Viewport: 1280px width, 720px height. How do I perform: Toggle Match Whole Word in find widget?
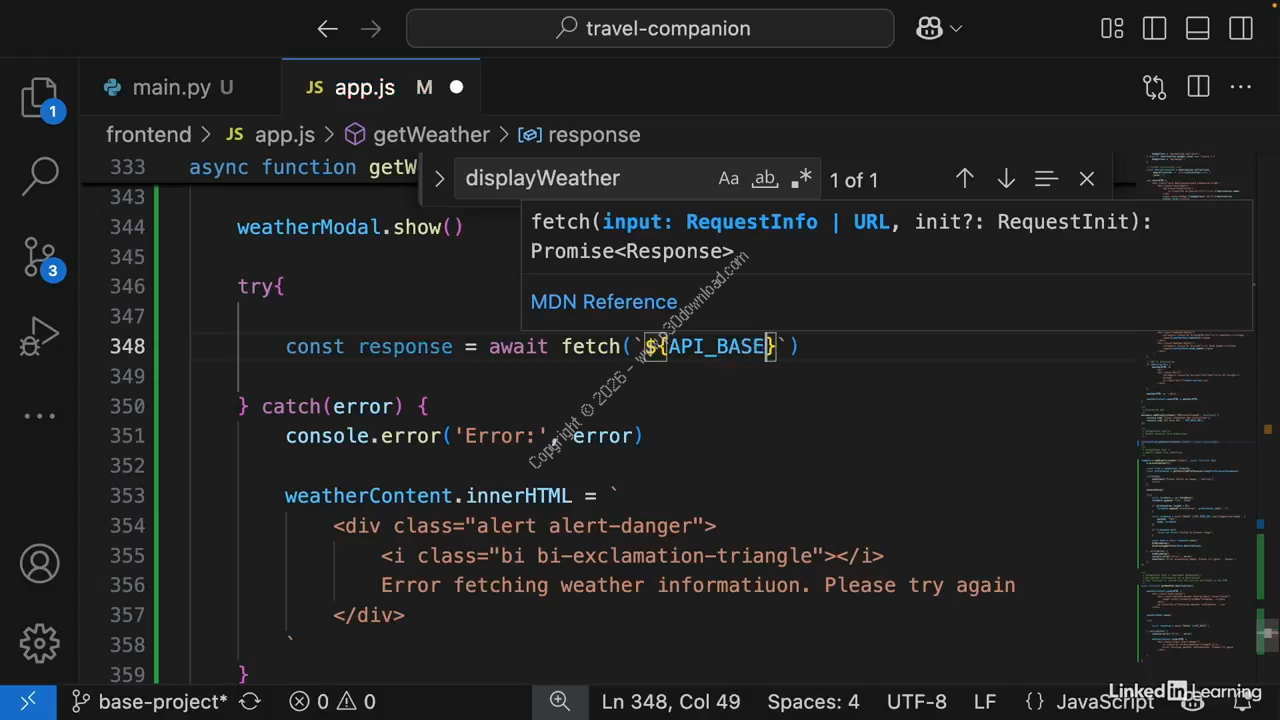(x=764, y=179)
